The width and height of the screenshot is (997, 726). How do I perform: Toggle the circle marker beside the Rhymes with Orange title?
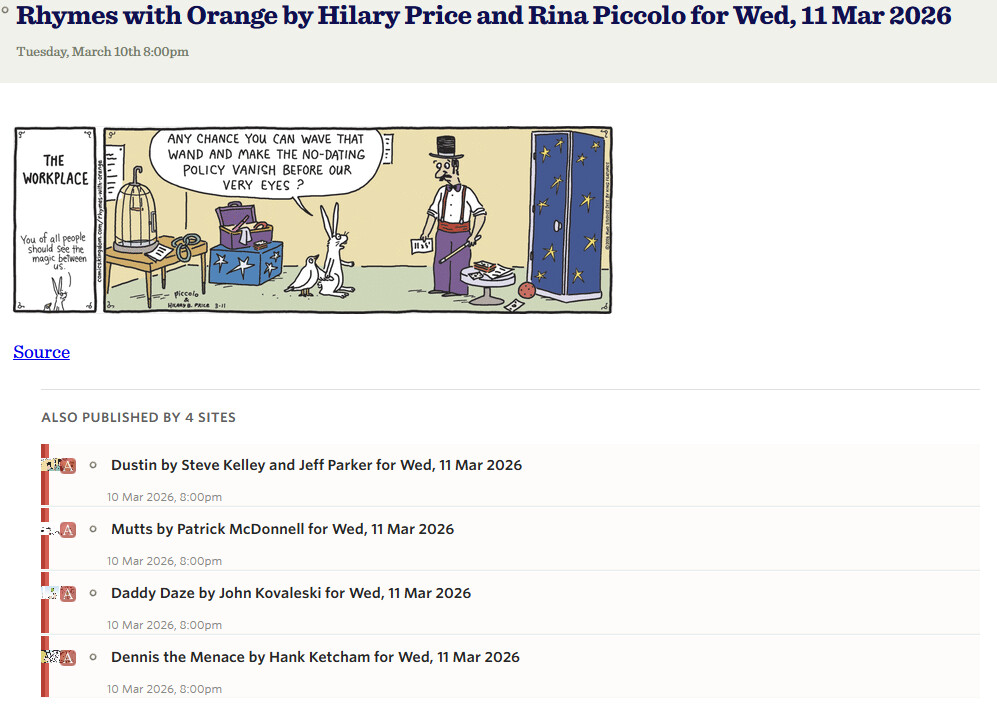tap(6, 10)
